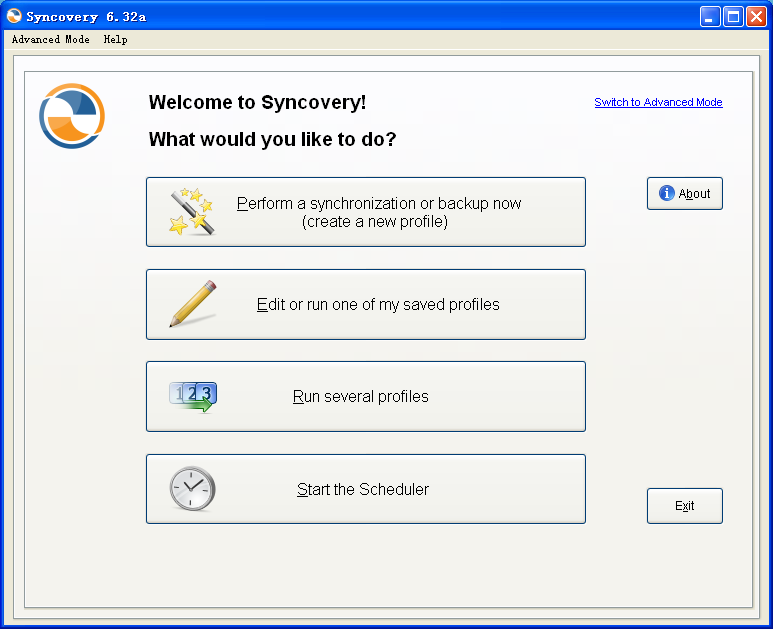Click the blue info icon on About
Screen dimensions: 773x629
667,193
